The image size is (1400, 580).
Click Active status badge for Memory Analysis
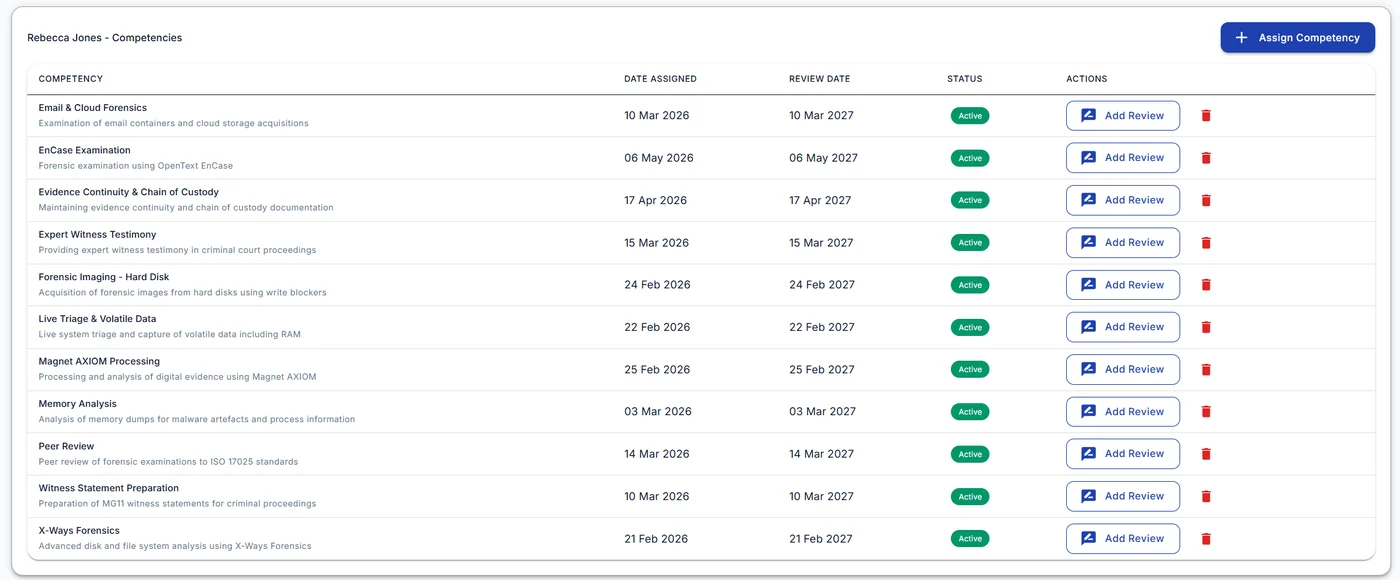coord(970,412)
